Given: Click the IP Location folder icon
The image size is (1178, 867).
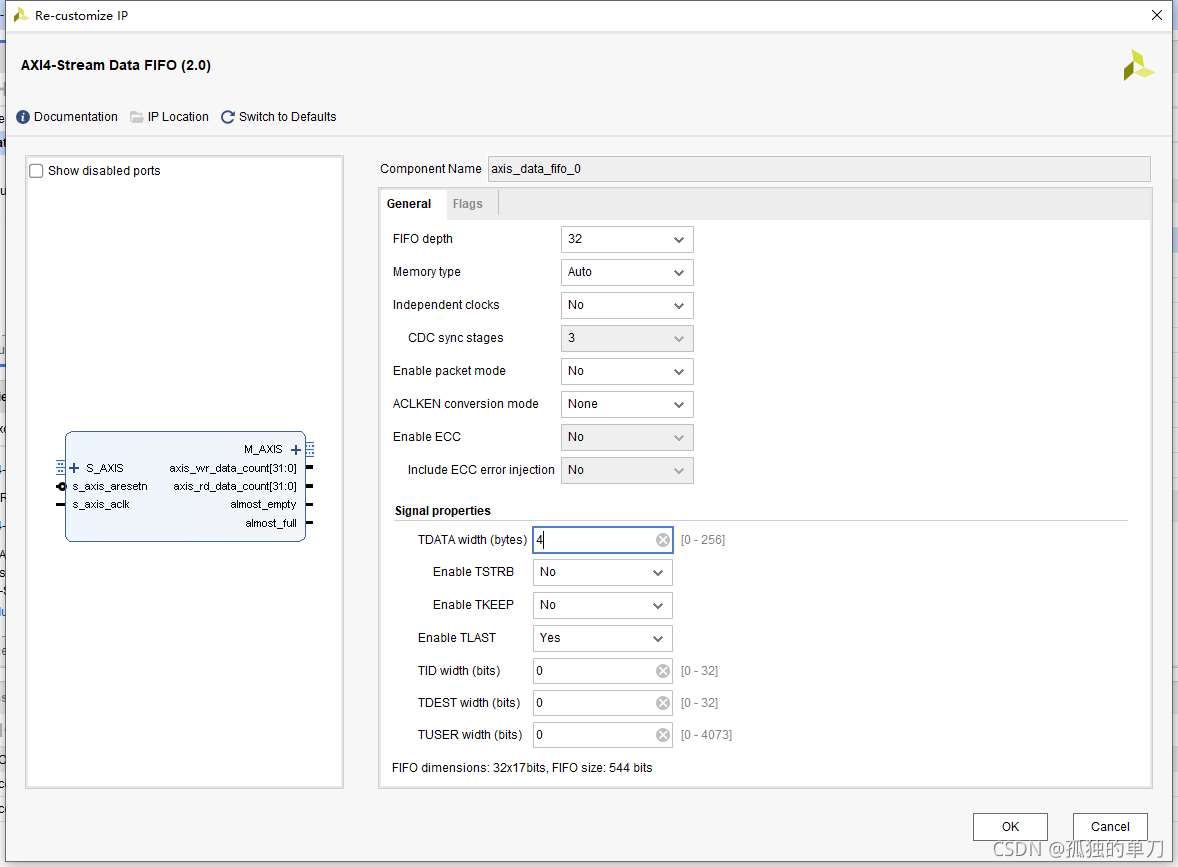Looking at the screenshot, I should tap(137, 117).
